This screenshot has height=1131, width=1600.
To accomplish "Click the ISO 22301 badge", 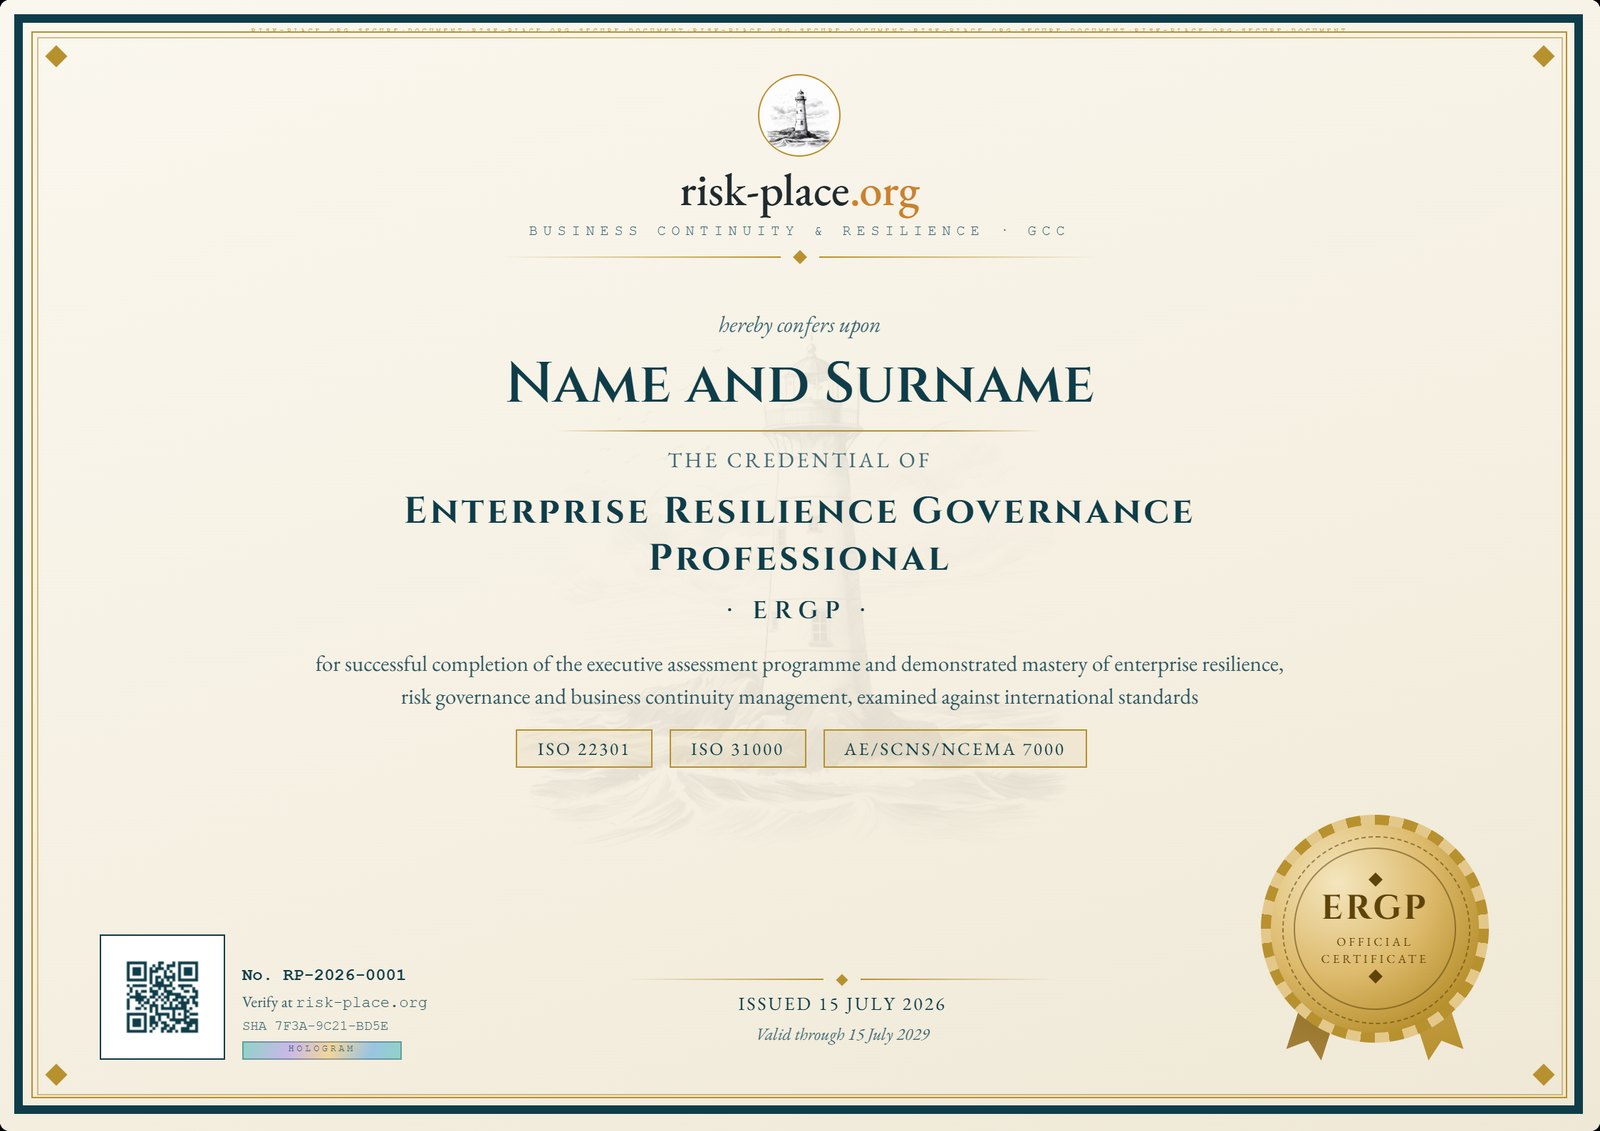I will 584,749.
